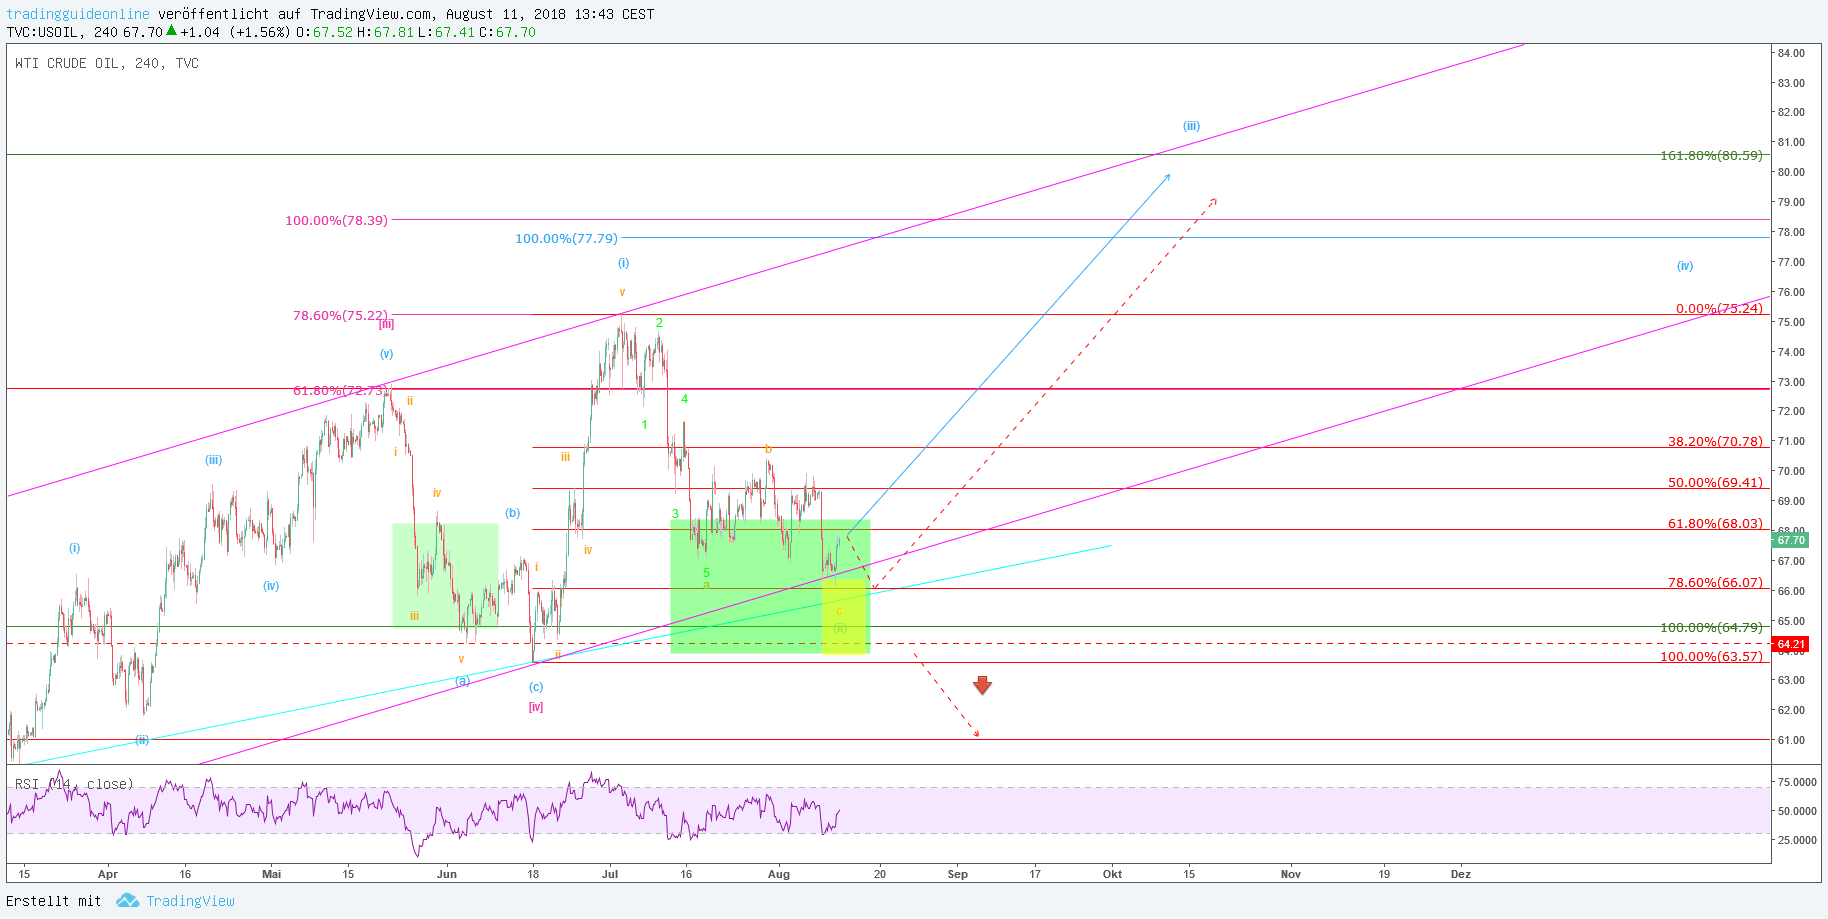Select the 161.80%(80.59) Fibonacci label
This screenshot has width=1828, height=919.
(x=1711, y=156)
